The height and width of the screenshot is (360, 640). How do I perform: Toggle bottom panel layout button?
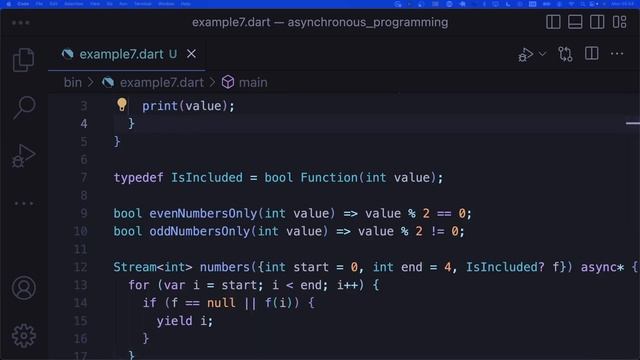tap(575, 22)
